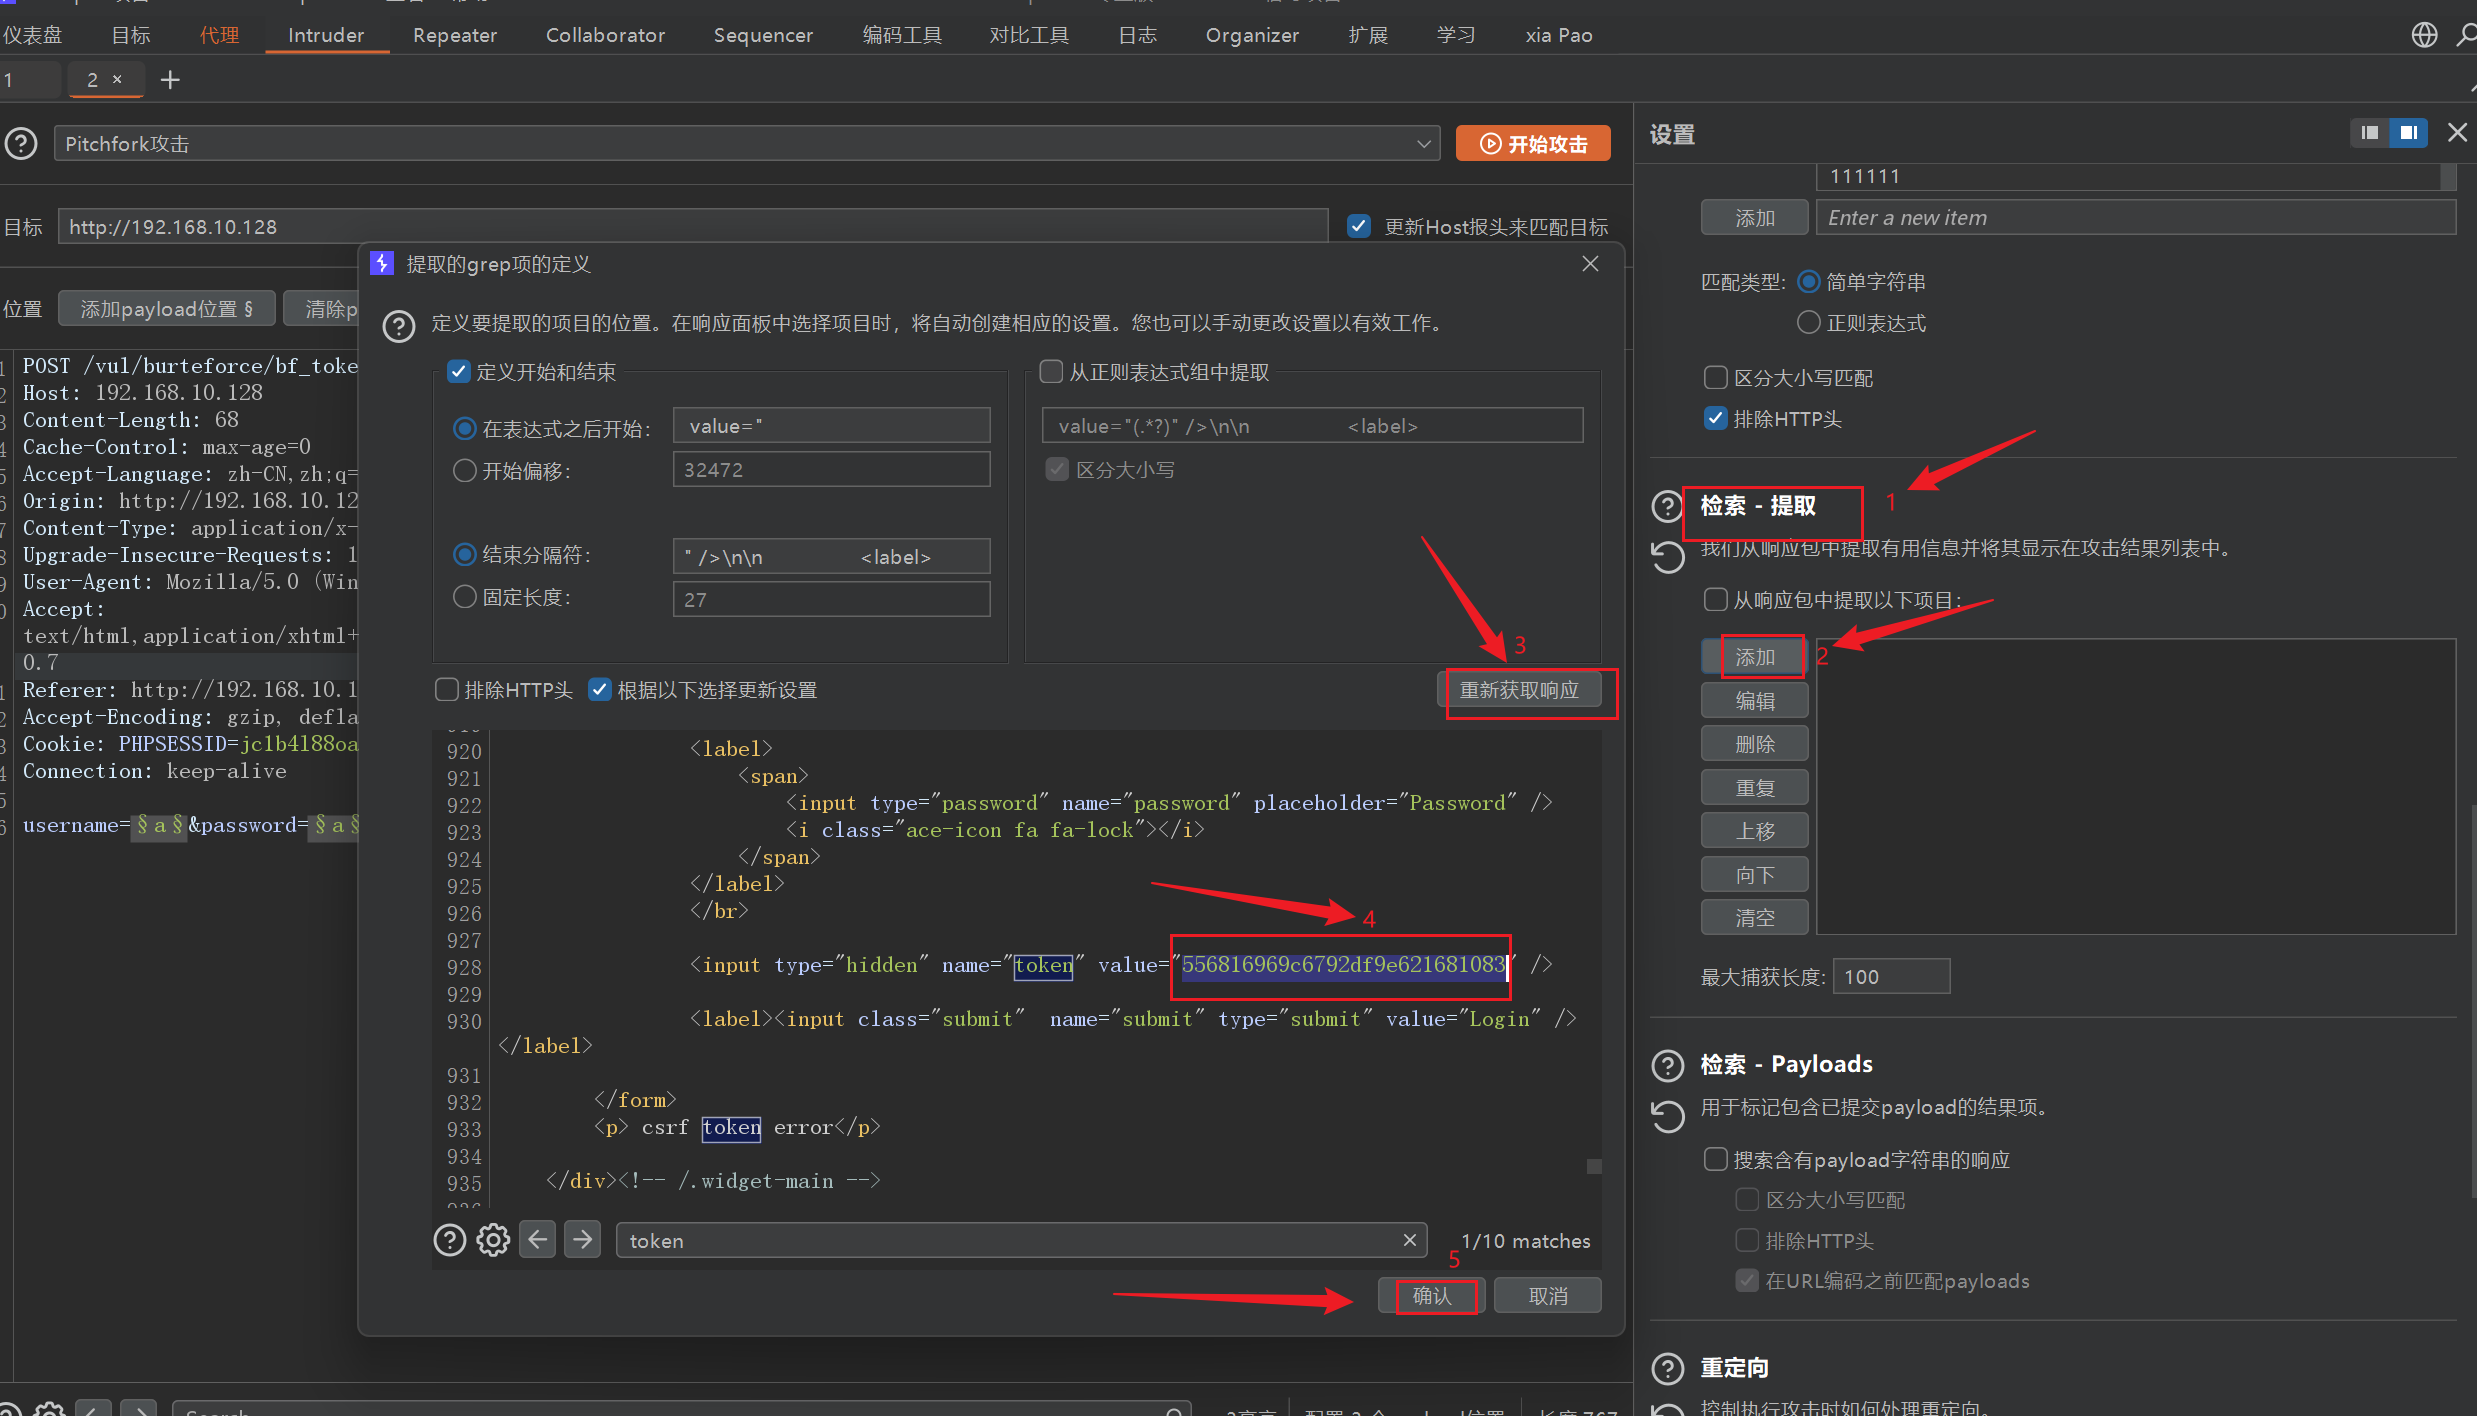
Task: Click help icon beside 检索 - Payloads
Action: pos(1668,1065)
